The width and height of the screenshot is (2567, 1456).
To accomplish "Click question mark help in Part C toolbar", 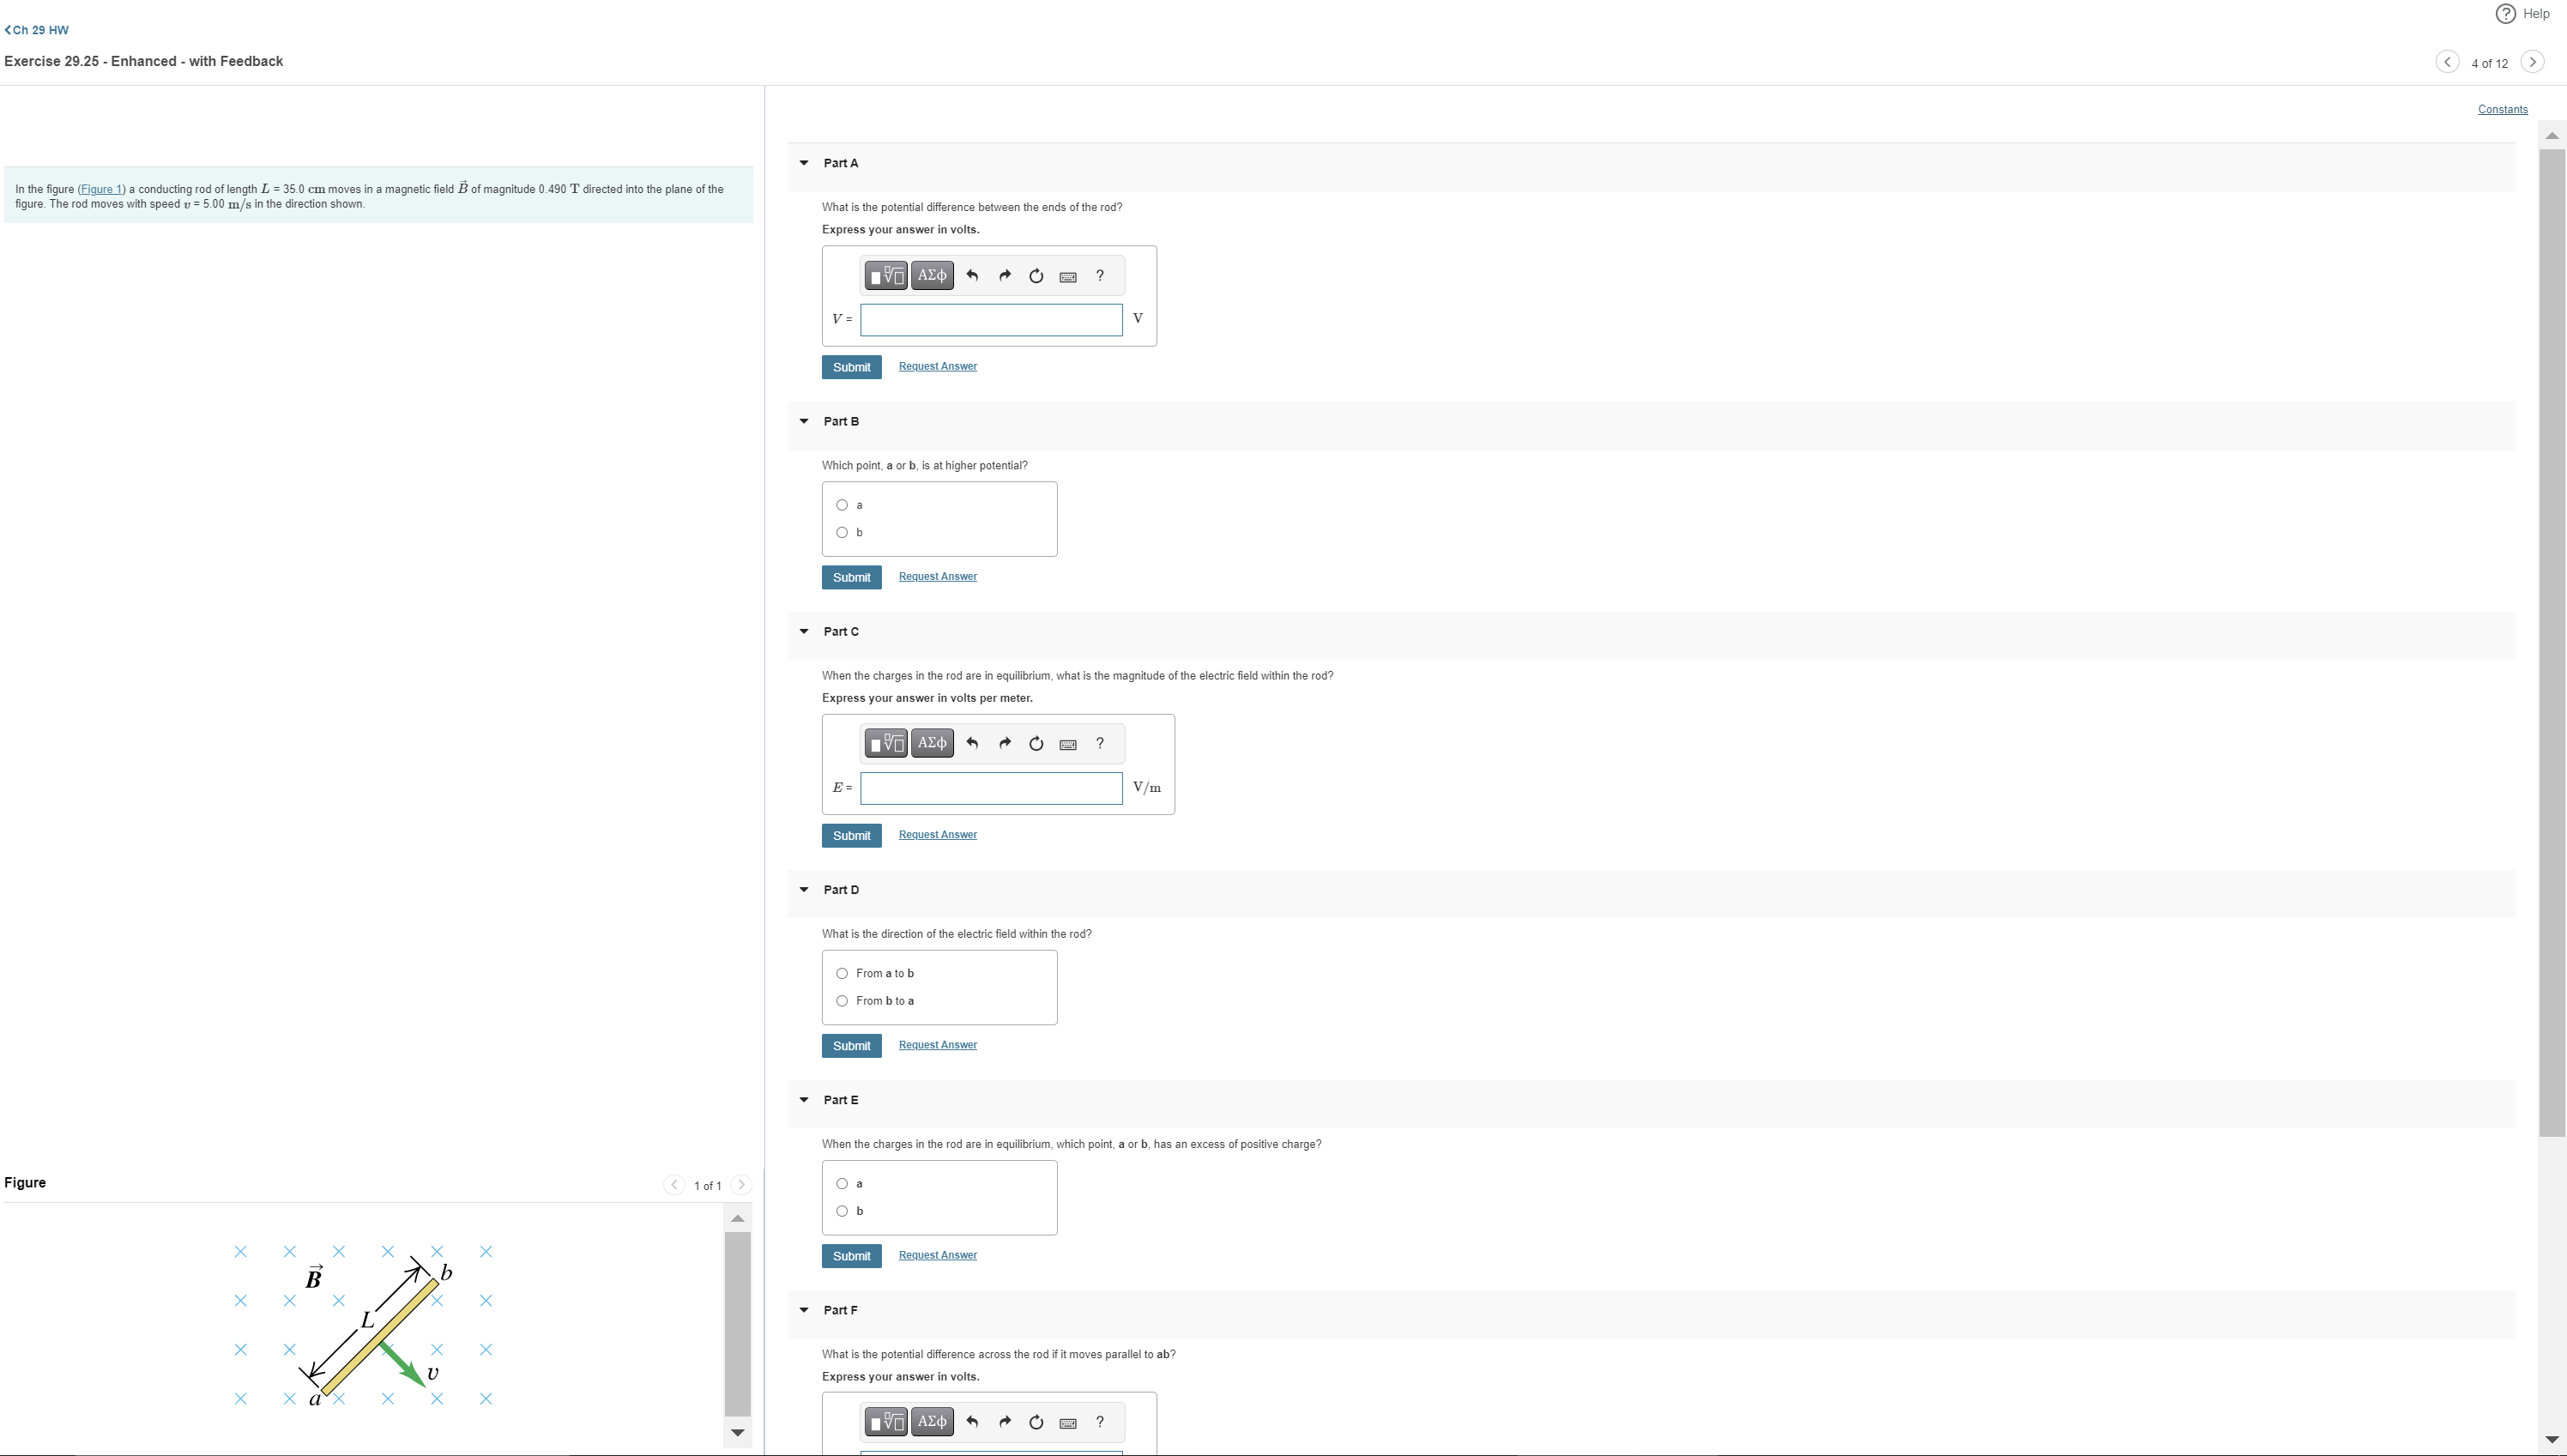I will point(1100,744).
